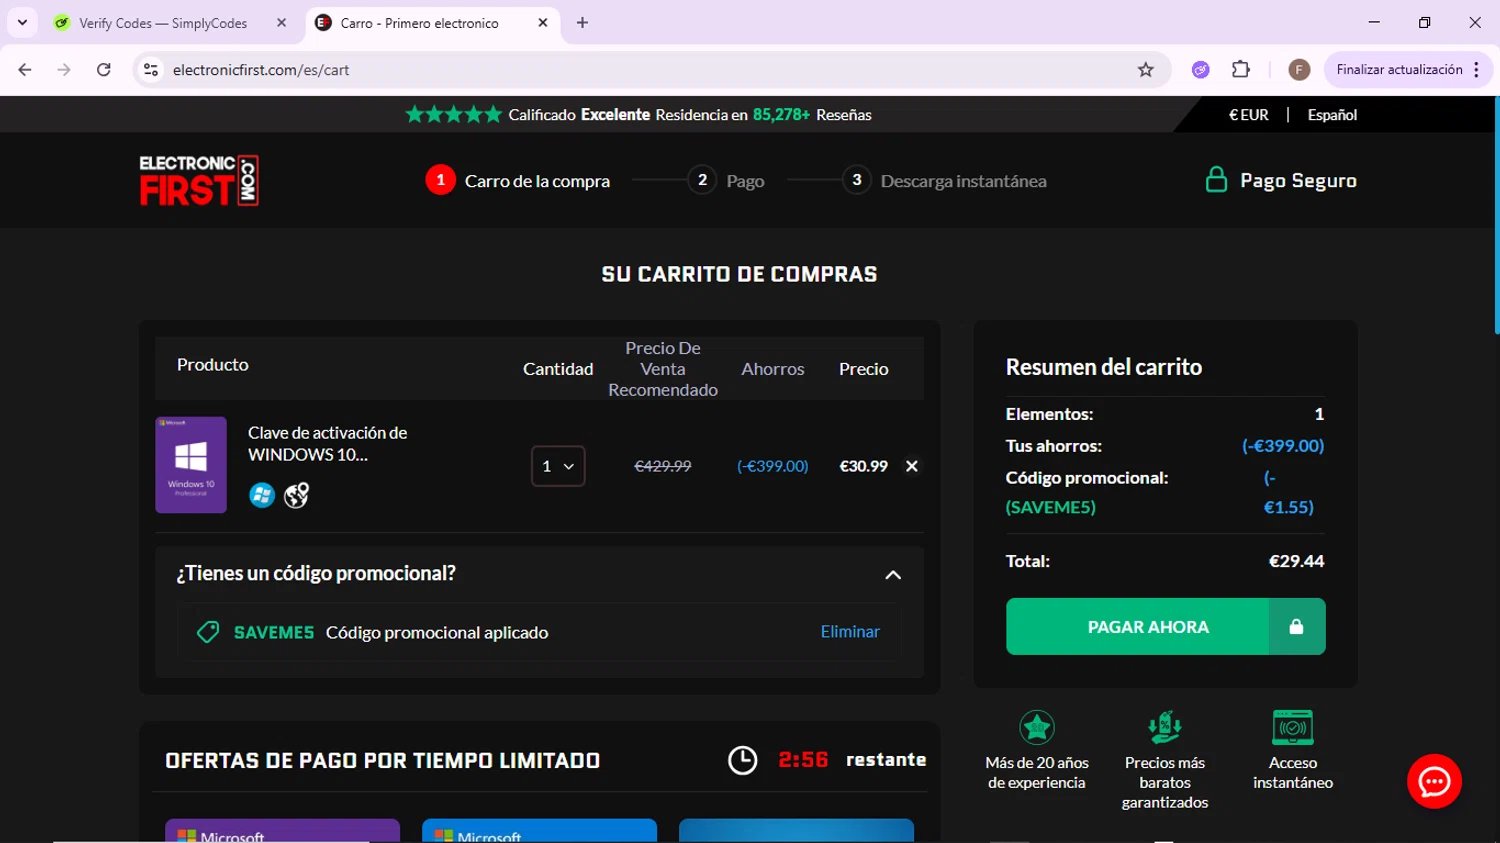
Task: Go back to the previous page
Action: click(25, 70)
